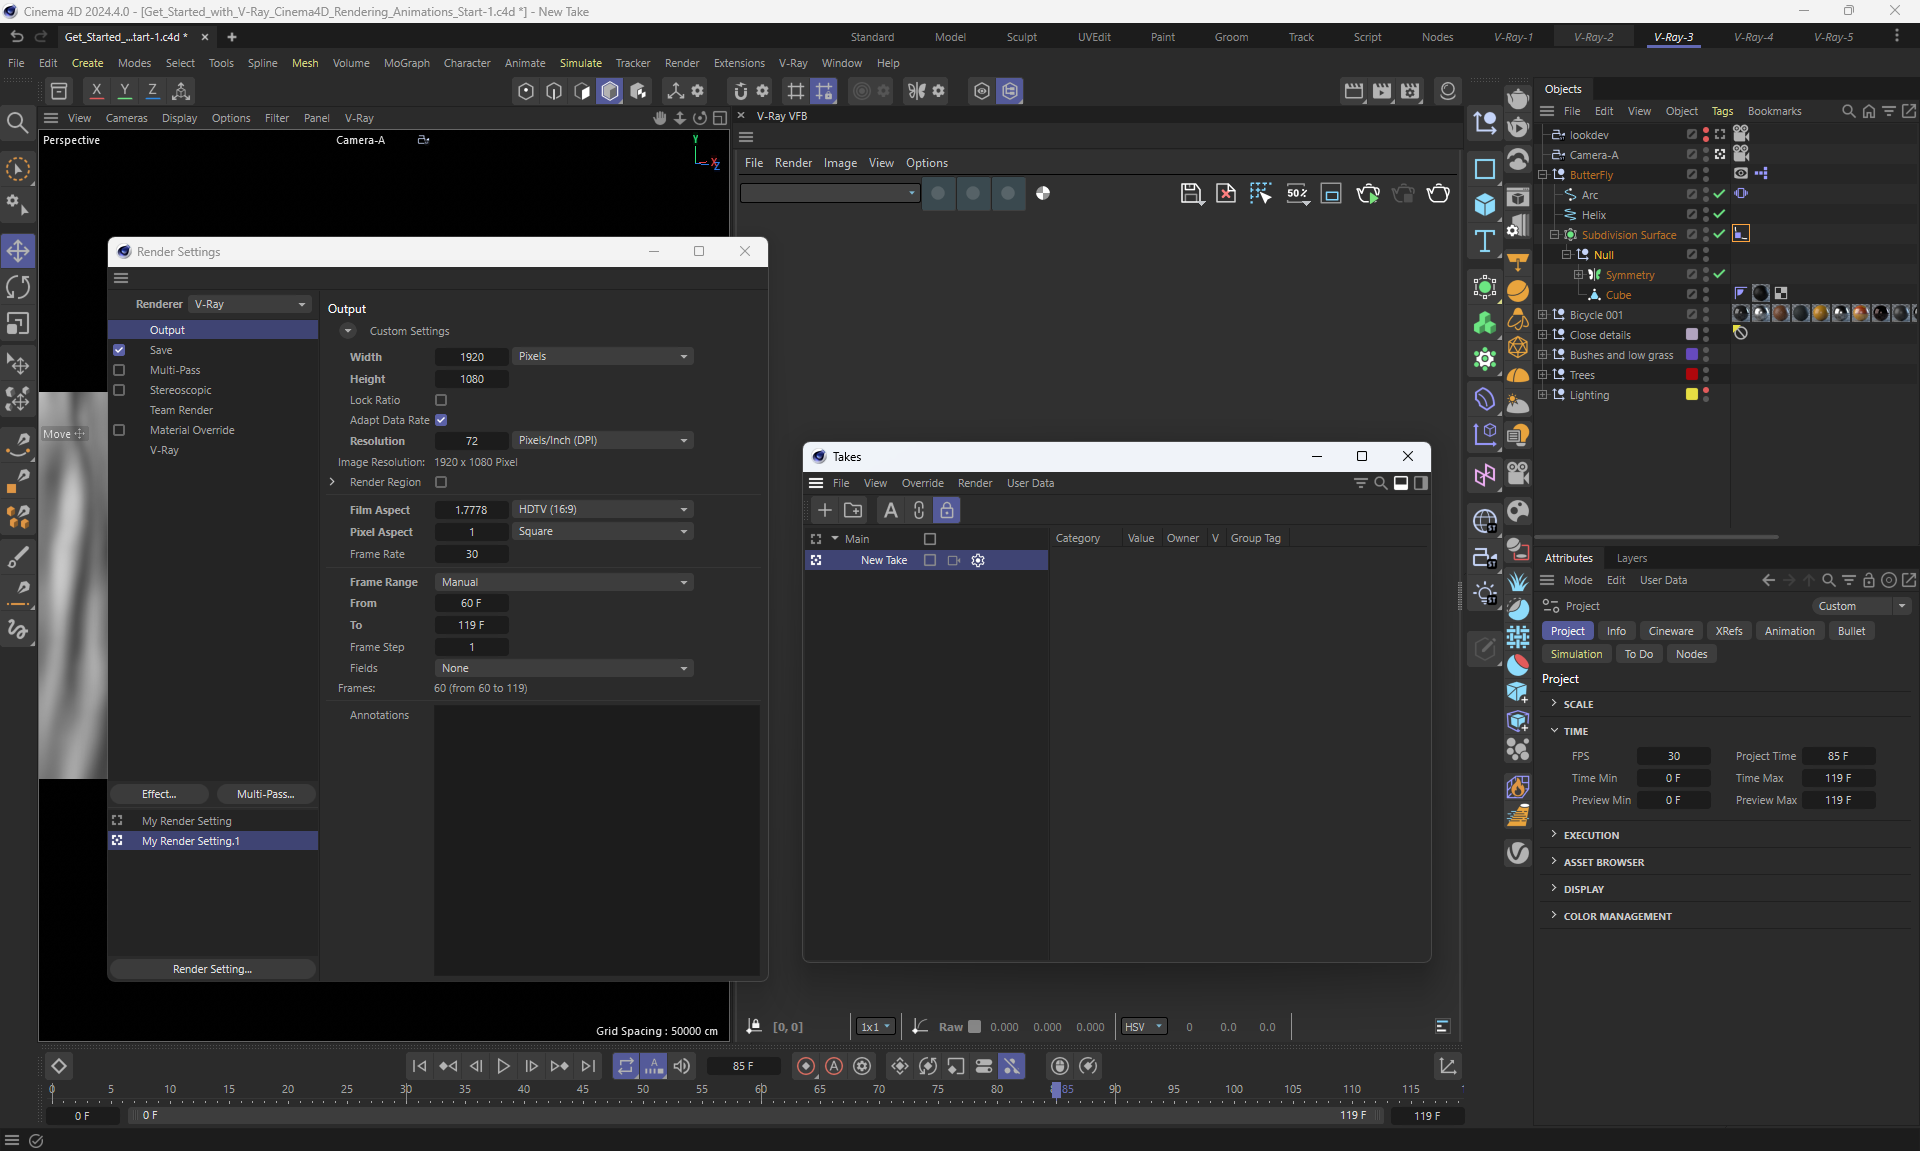Click the red Trees layer color swatch

[1691, 375]
